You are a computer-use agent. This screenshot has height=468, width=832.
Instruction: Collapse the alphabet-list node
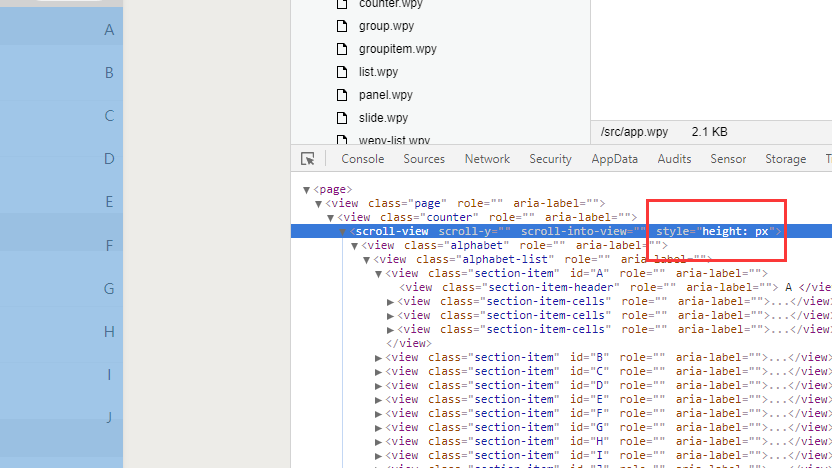366,260
